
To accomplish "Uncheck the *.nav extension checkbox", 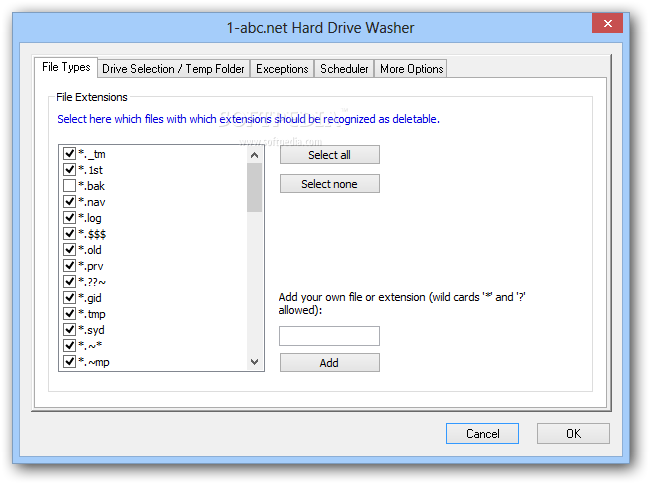I will (69, 202).
